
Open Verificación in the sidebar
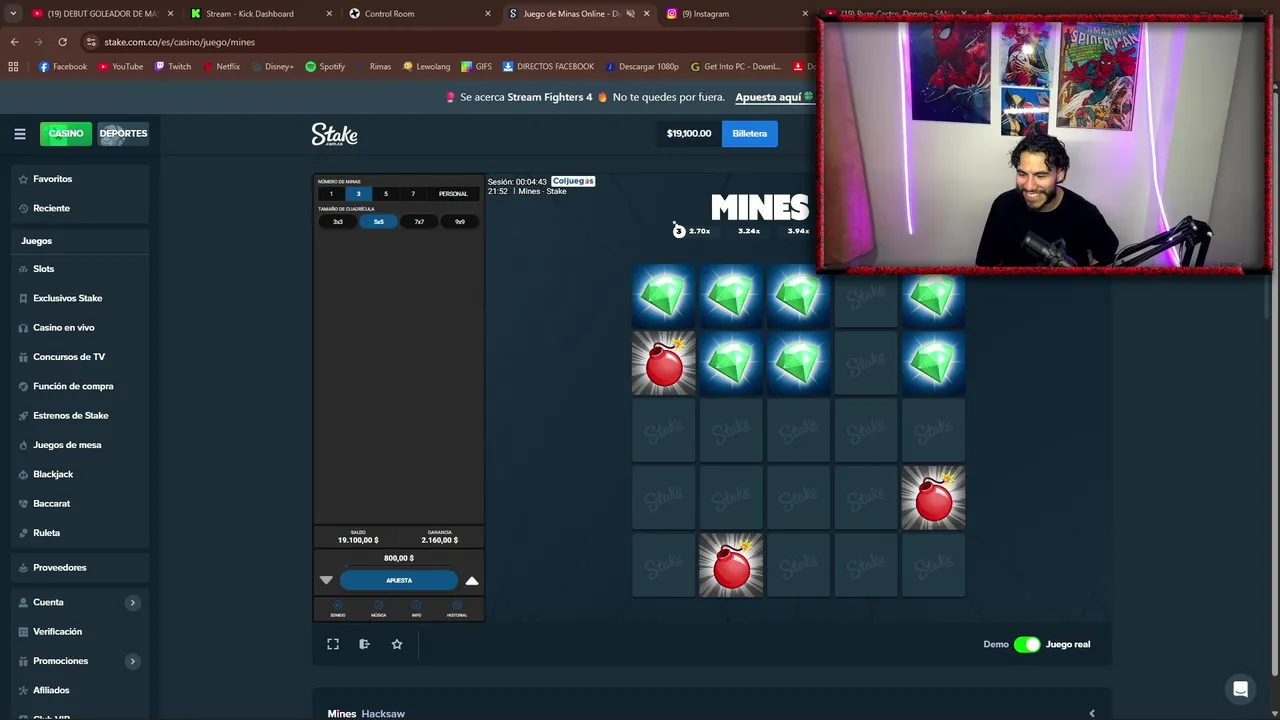pyautogui.click(x=57, y=632)
